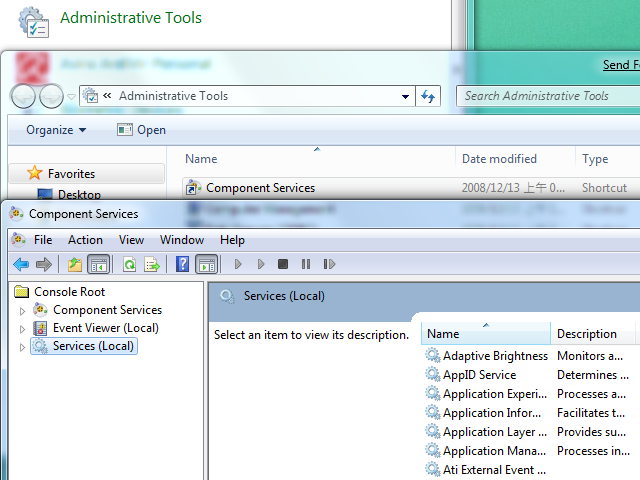Open the Action menu
The image size is (640, 480).
click(85, 240)
